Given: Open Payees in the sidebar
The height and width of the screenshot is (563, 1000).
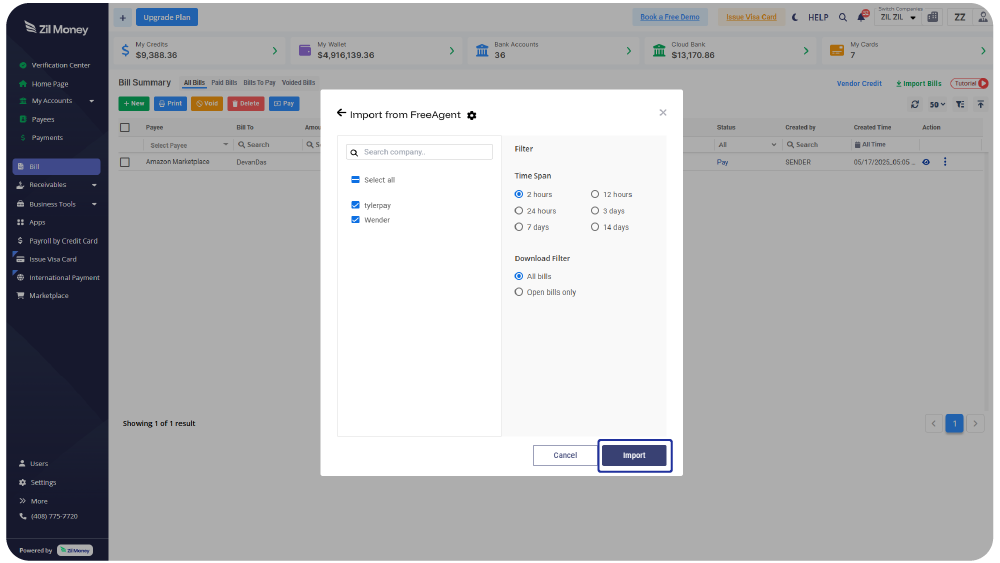Looking at the screenshot, I should [43, 119].
